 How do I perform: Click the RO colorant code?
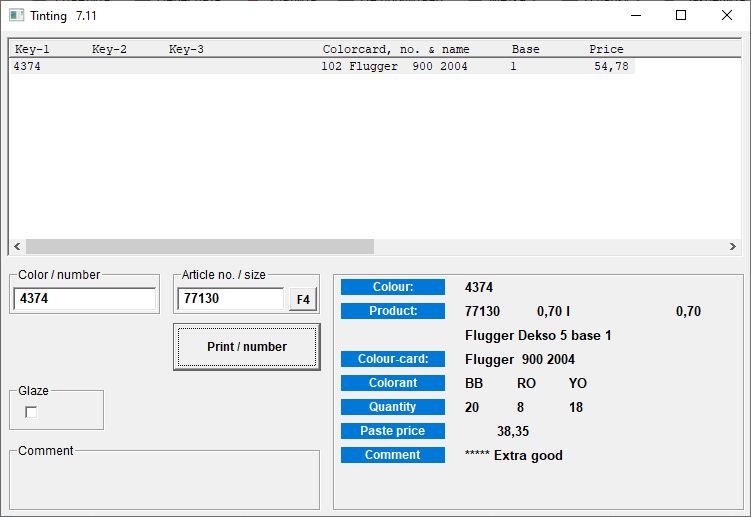pyautogui.click(x=526, y=383)
